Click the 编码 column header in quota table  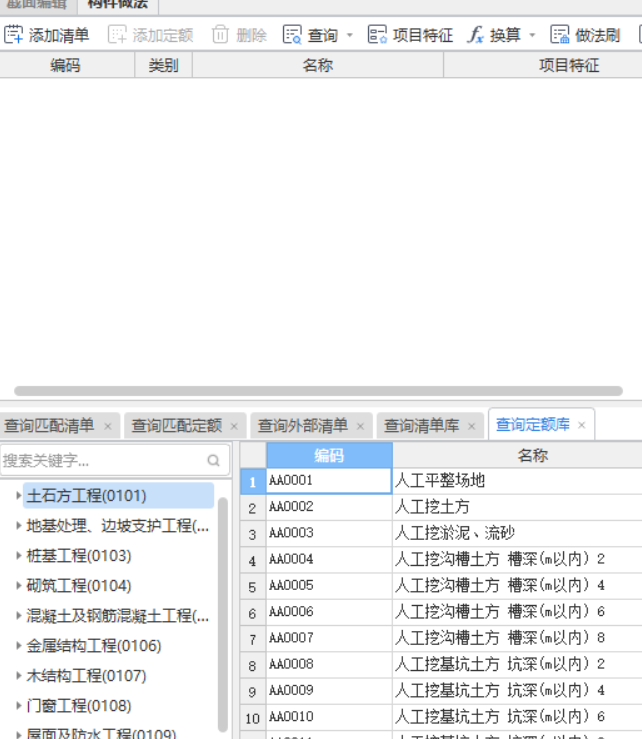point(329,455)
